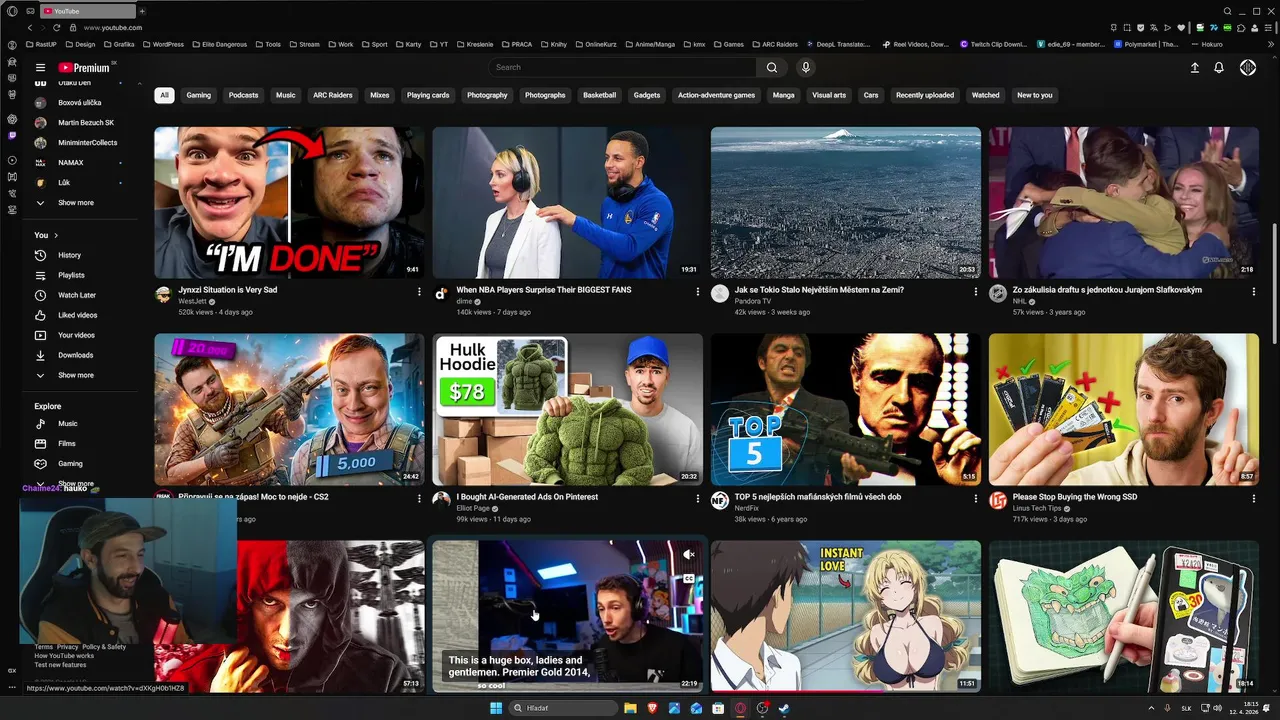Open more options for AI-Generated Ads video
Image resolution: width=1280 pixels, height=720 pixels.
[x=697, y=498]
